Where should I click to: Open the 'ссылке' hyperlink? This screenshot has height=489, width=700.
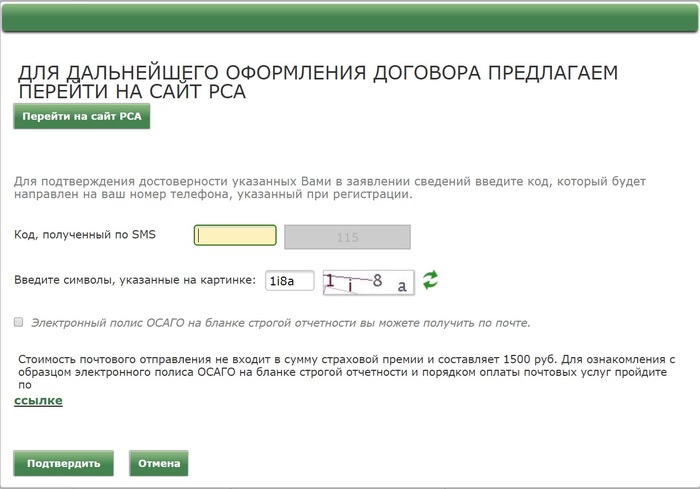click(38, 400)
